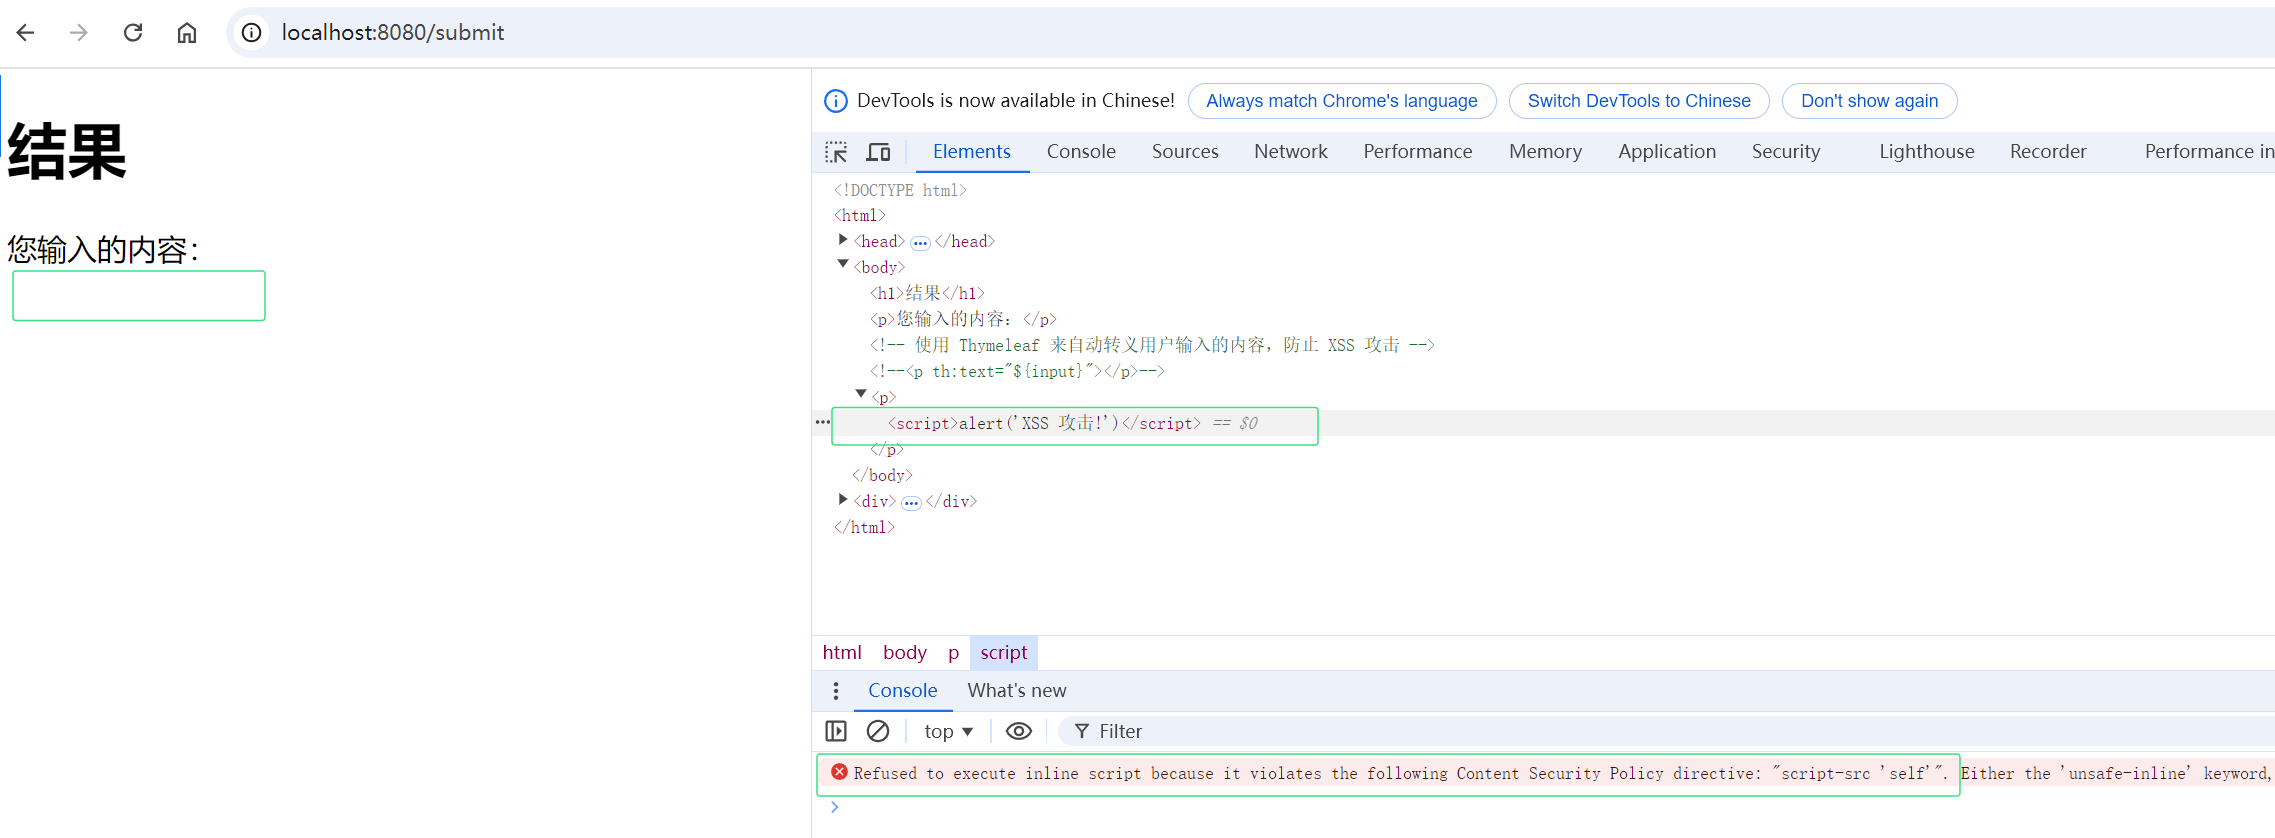
Task: Select body in the breadcrumb bar
Action: pos(905,653)
